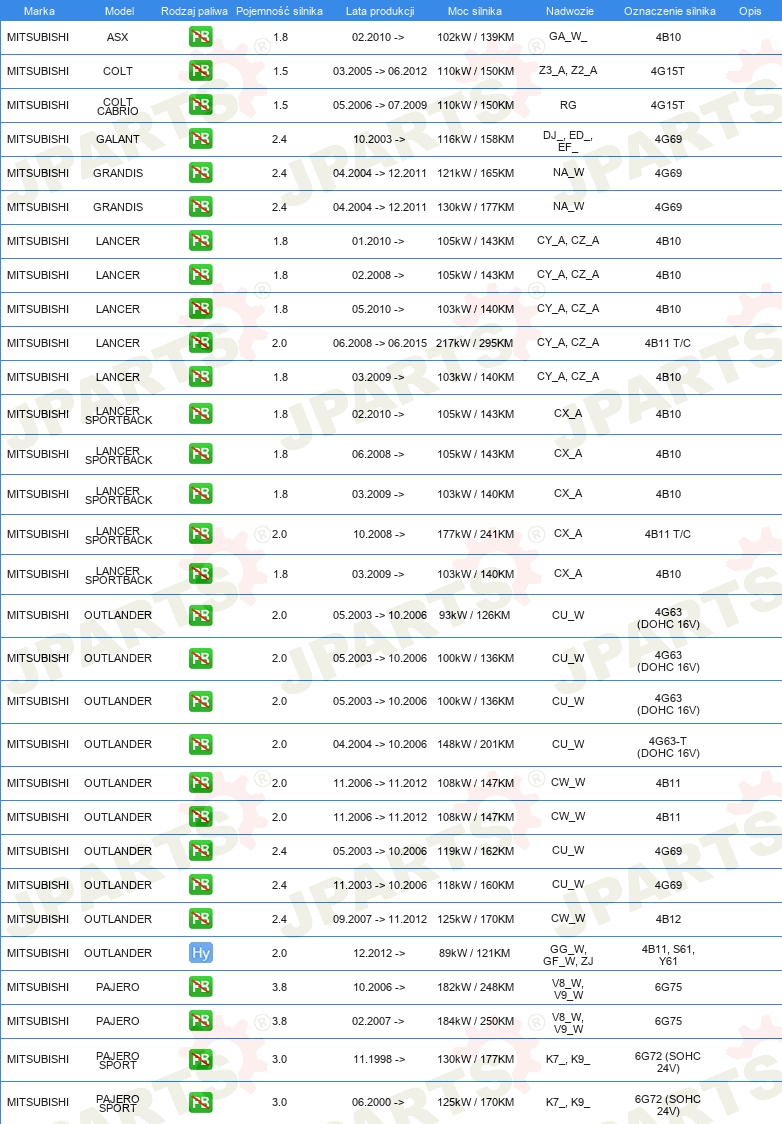The height and width of the screenshot is (1124, 782).
Task: Click the engine codes 4B11, S61, Y61
Action: point(668,955)
